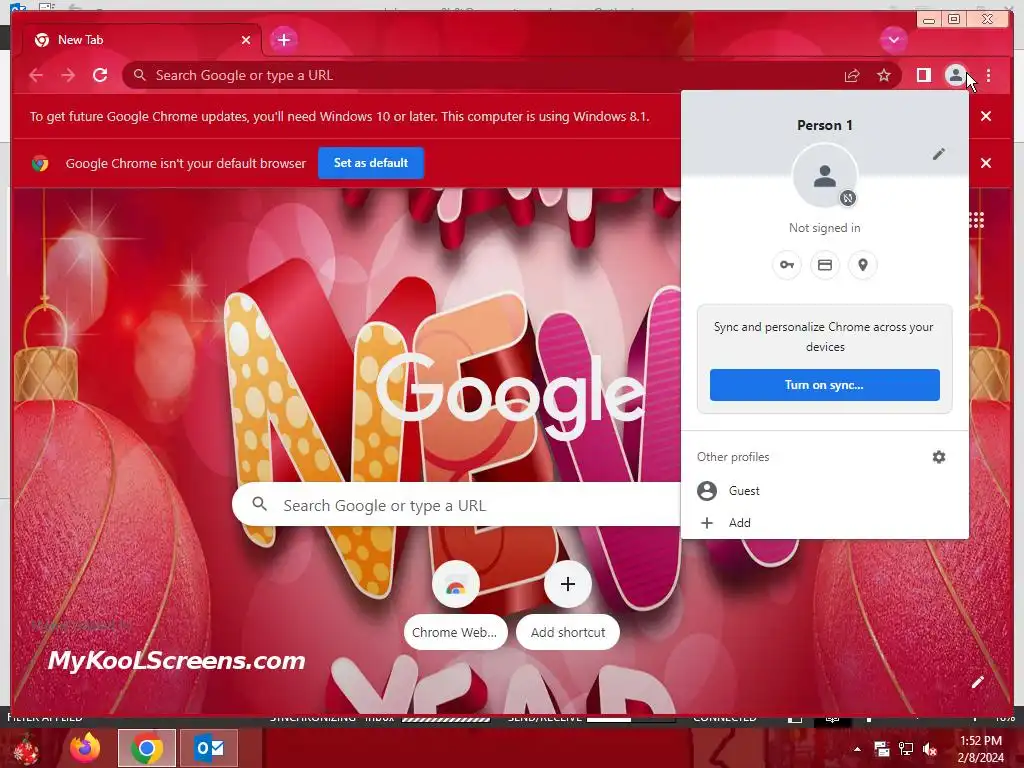Reload the current page
The image size is (1024, 768).
pyautogui.click(x=100, y=75)
